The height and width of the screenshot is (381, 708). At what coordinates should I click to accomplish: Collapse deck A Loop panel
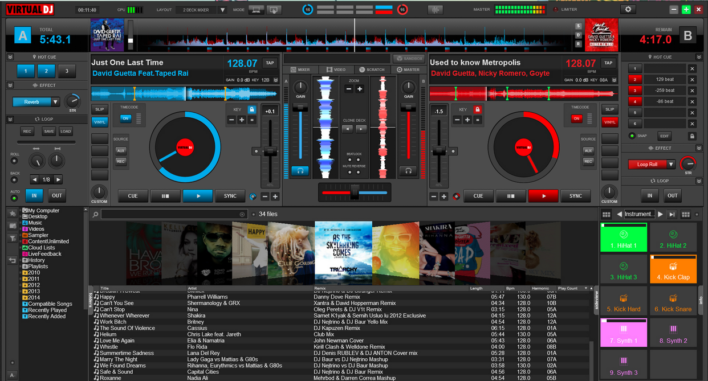tap(10, 119)
